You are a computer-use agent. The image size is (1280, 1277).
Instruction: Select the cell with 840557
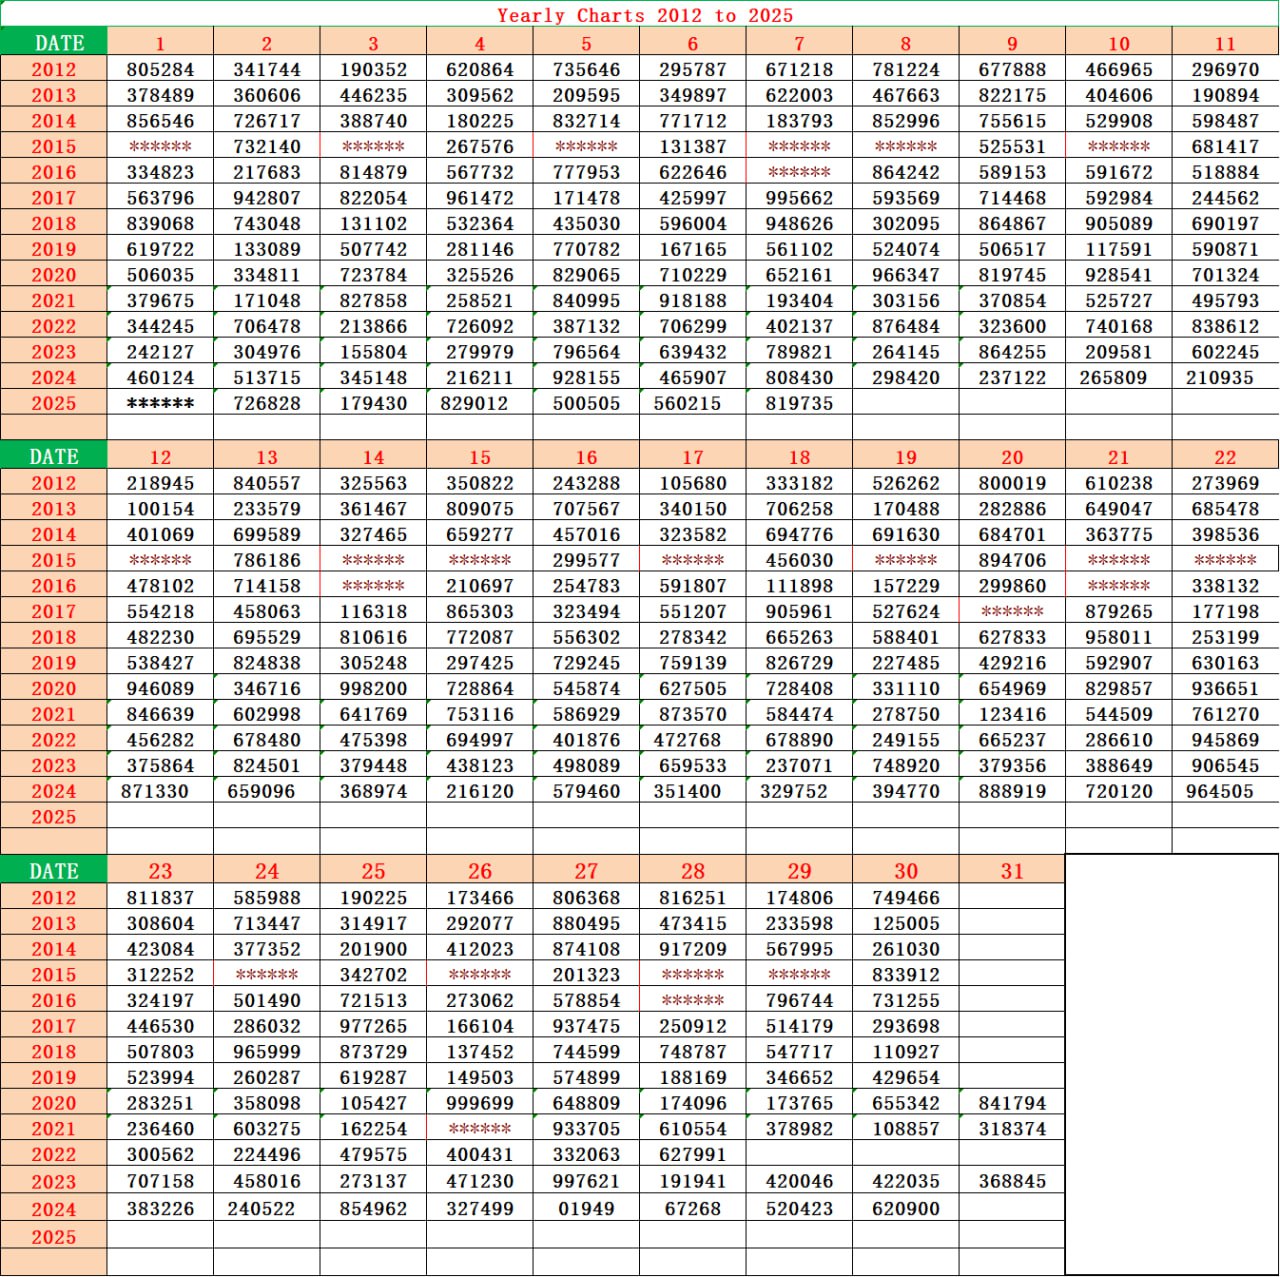267,482
